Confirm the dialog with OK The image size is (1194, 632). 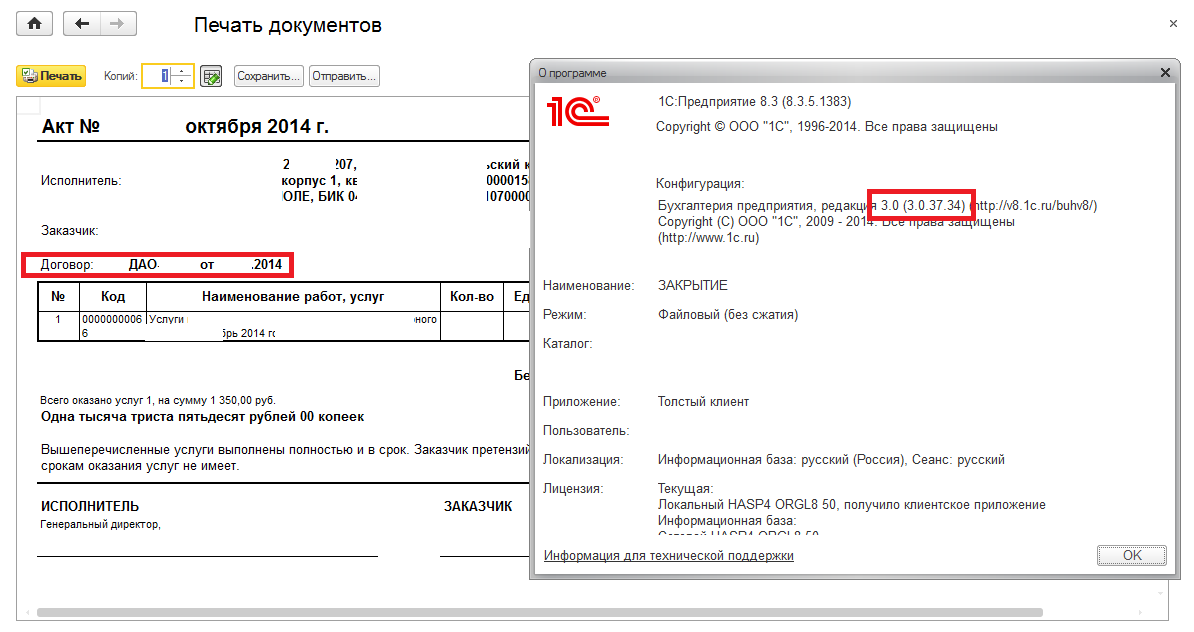tap(1132, 555)
